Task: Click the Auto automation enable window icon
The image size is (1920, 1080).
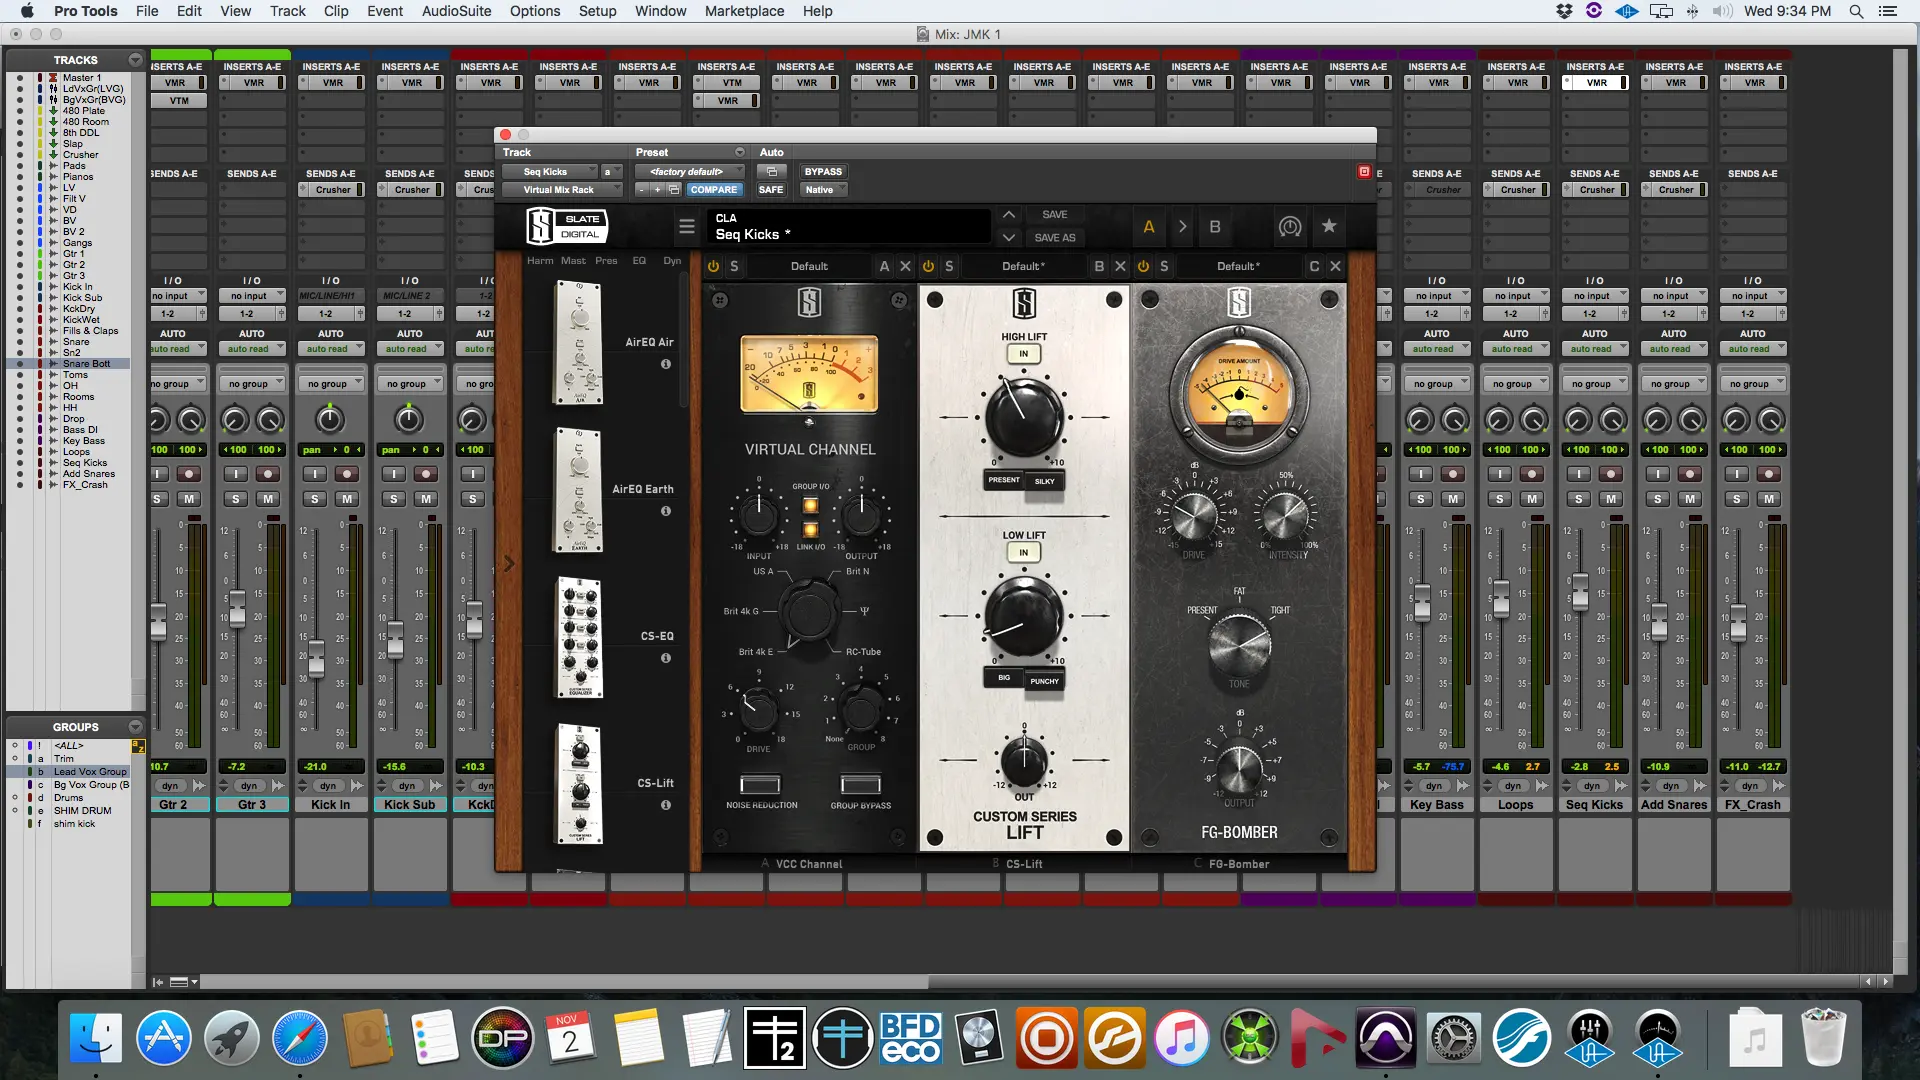Action: click(772, 172)
